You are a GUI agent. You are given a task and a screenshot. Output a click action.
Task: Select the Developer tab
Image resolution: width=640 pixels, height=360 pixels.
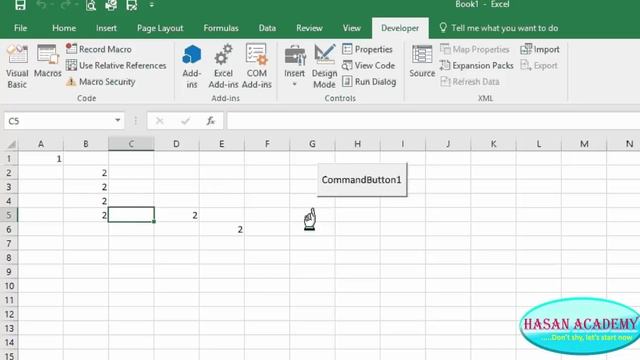400,28
